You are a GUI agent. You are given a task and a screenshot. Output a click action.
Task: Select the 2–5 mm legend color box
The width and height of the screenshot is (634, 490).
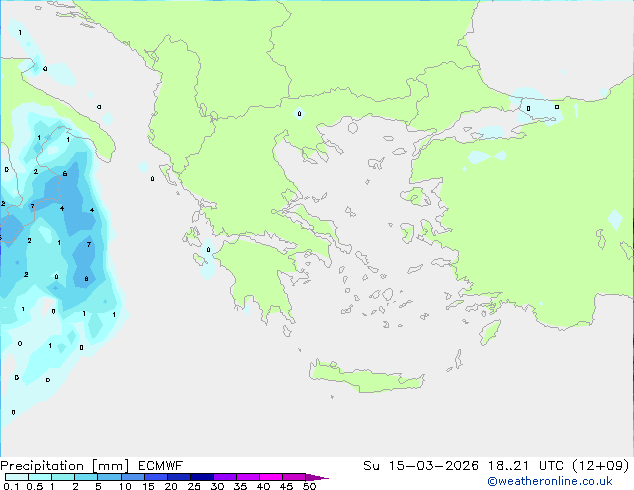pos(86,477)
